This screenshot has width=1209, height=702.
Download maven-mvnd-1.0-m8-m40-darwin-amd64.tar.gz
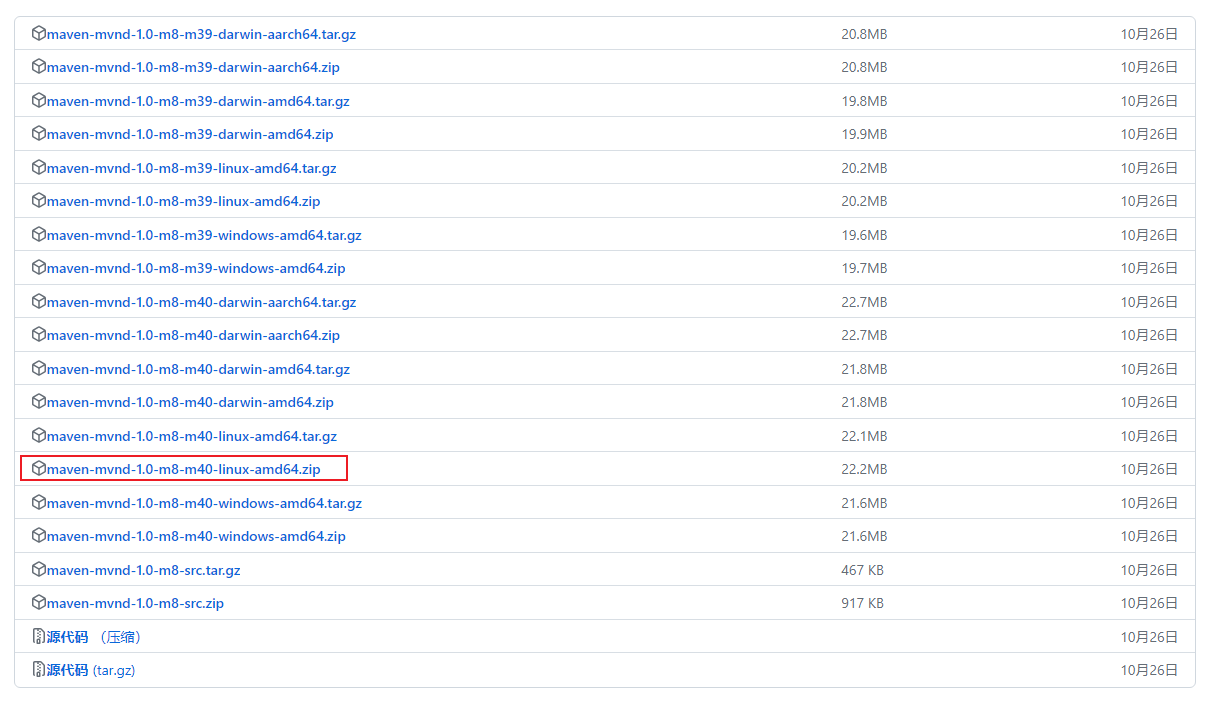coord(198,369)
